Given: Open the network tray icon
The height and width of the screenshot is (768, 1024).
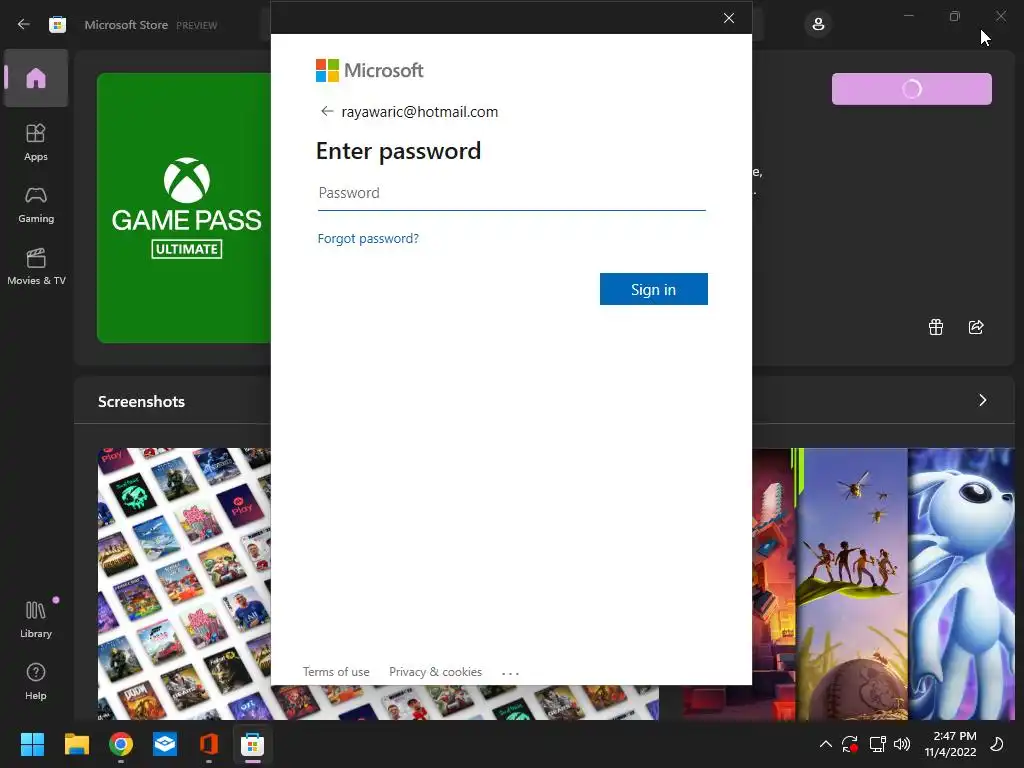Looking at the screenshot, I should 877,744.
